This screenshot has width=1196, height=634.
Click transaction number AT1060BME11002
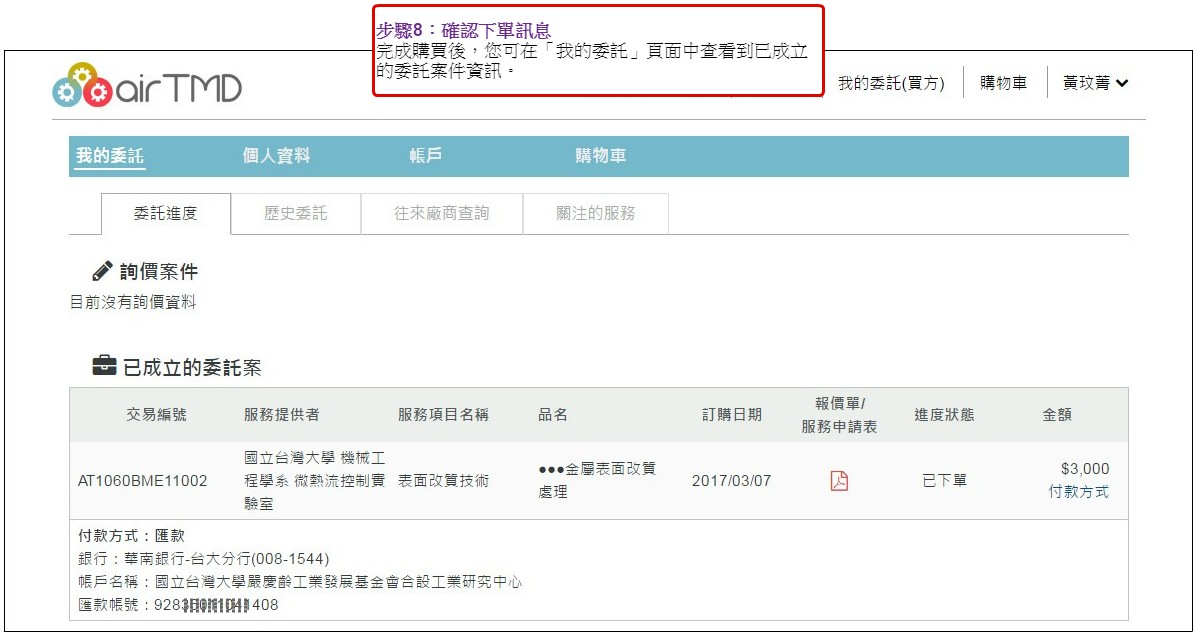tap(142, 481)
